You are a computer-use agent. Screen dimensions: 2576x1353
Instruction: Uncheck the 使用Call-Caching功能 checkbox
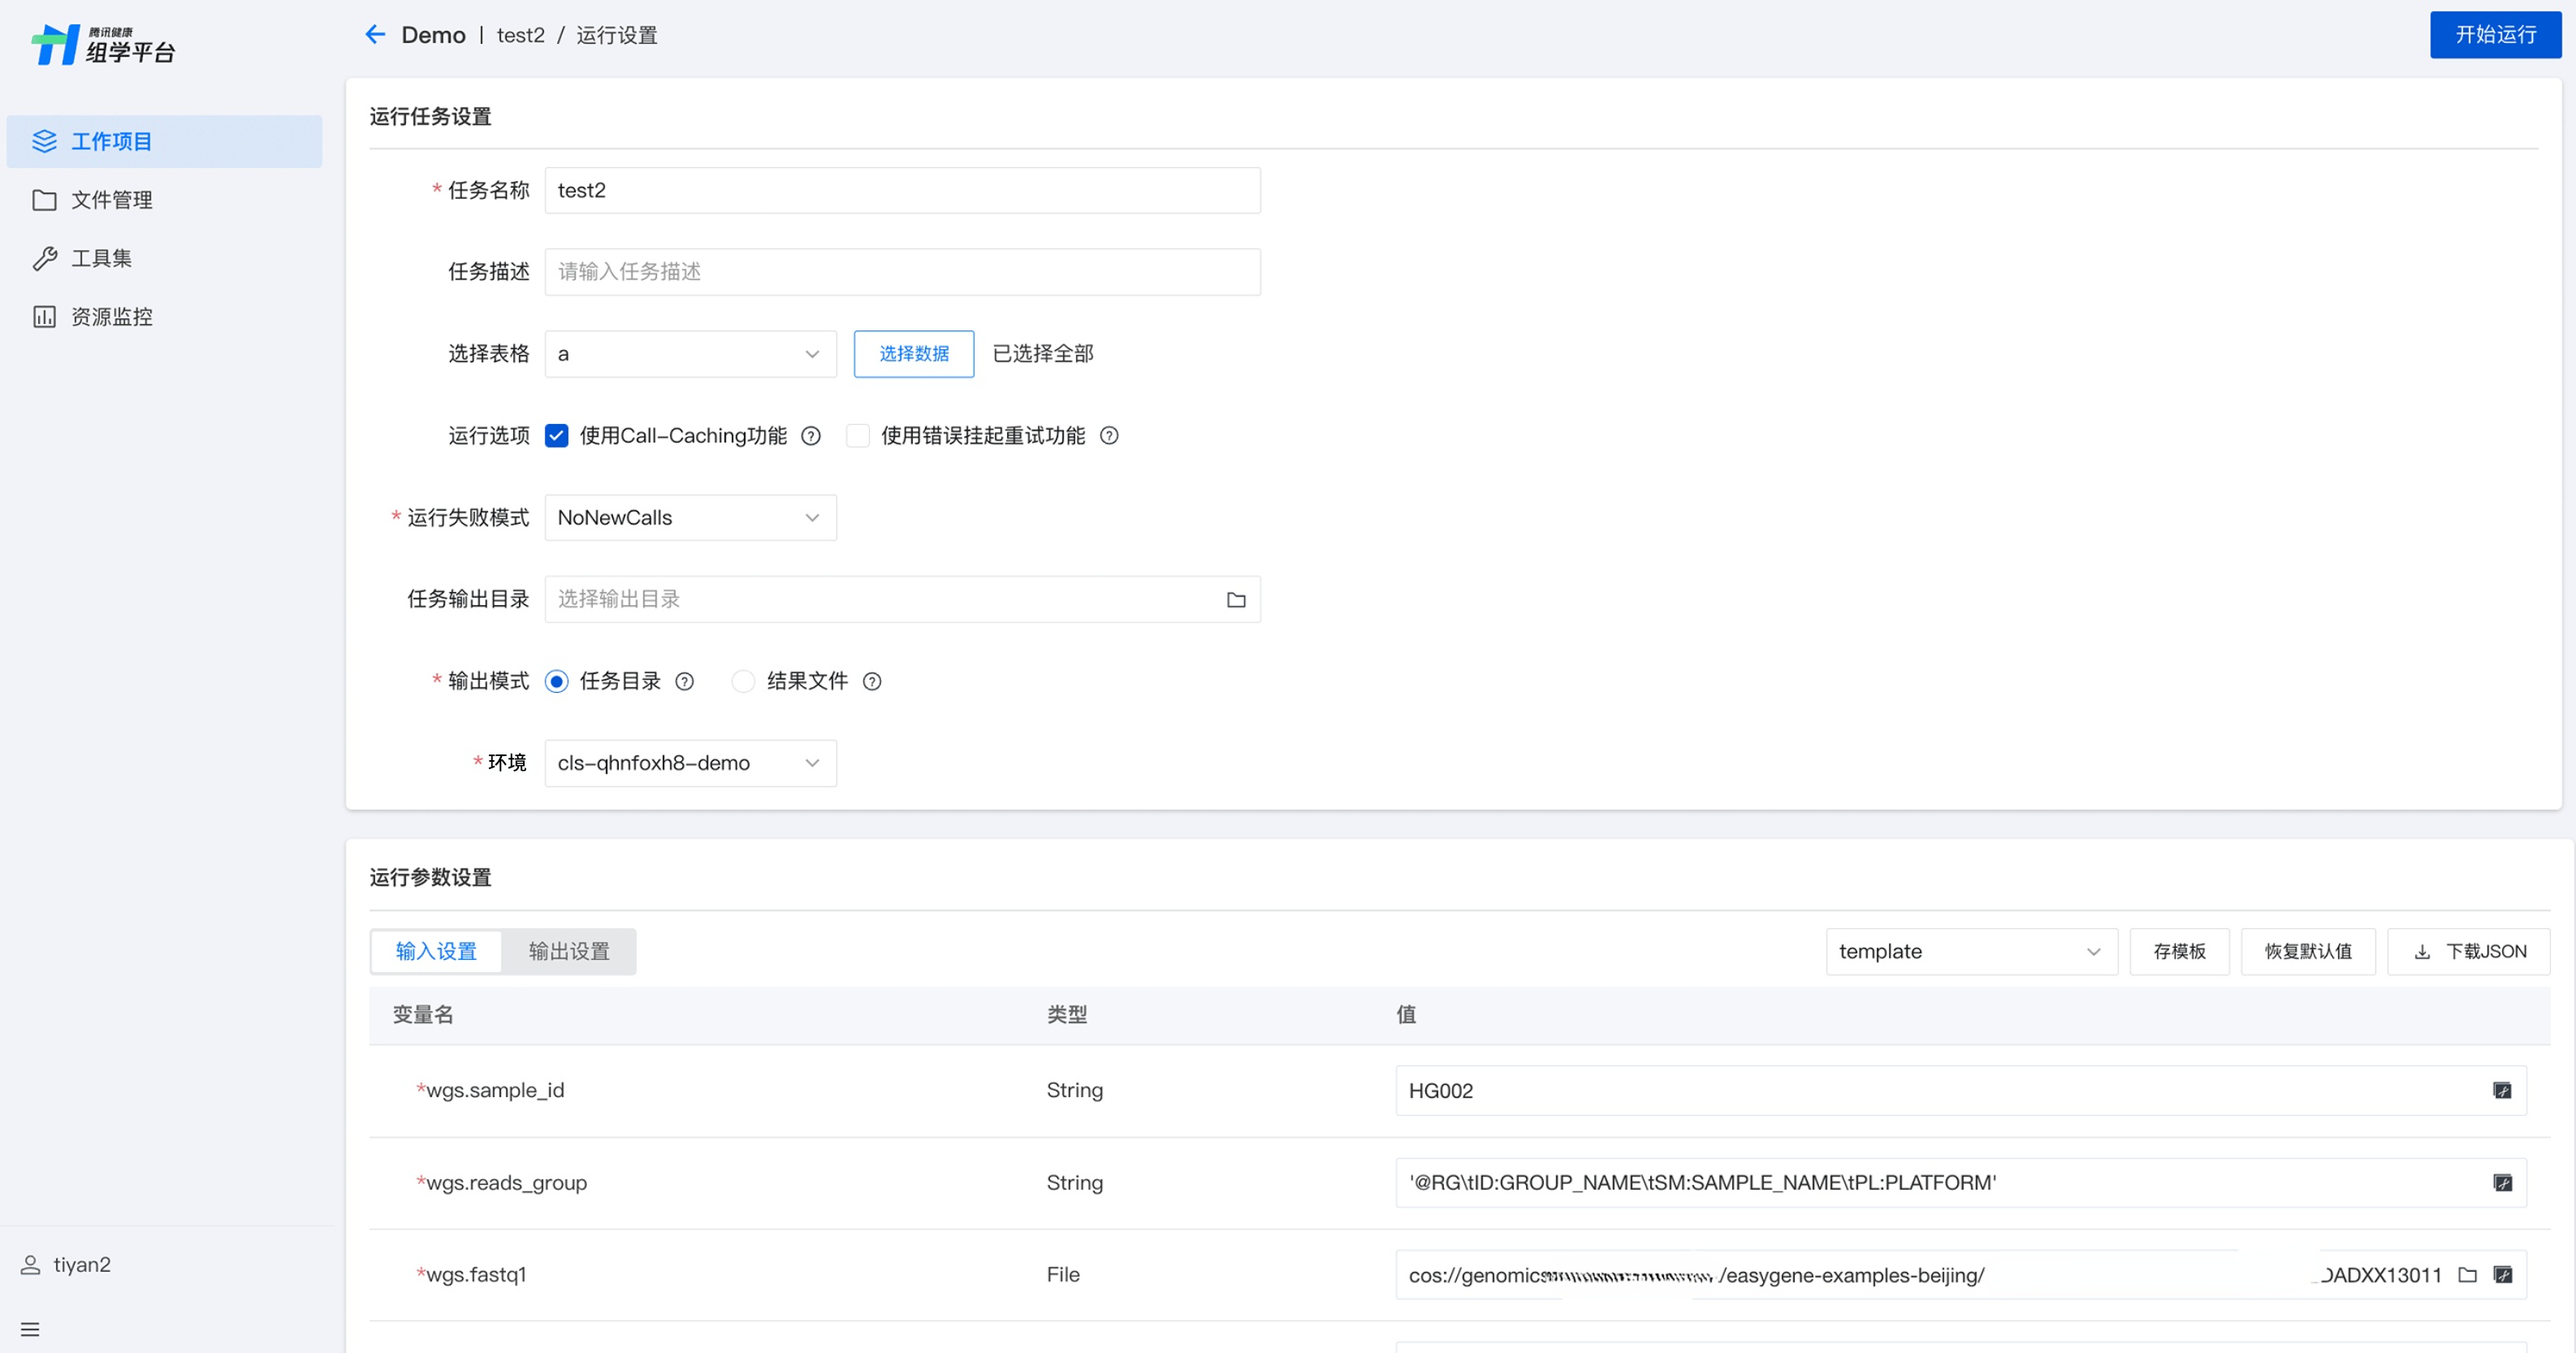point(557,436)
